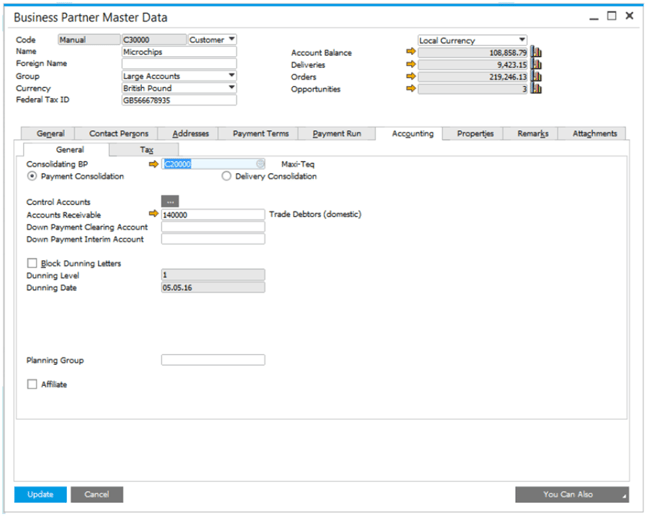Image resolution: width=649 pixels, height=517 pixels.
Task: Select Delivery Consolidation radio button
Action: click(x=226, y=176)
